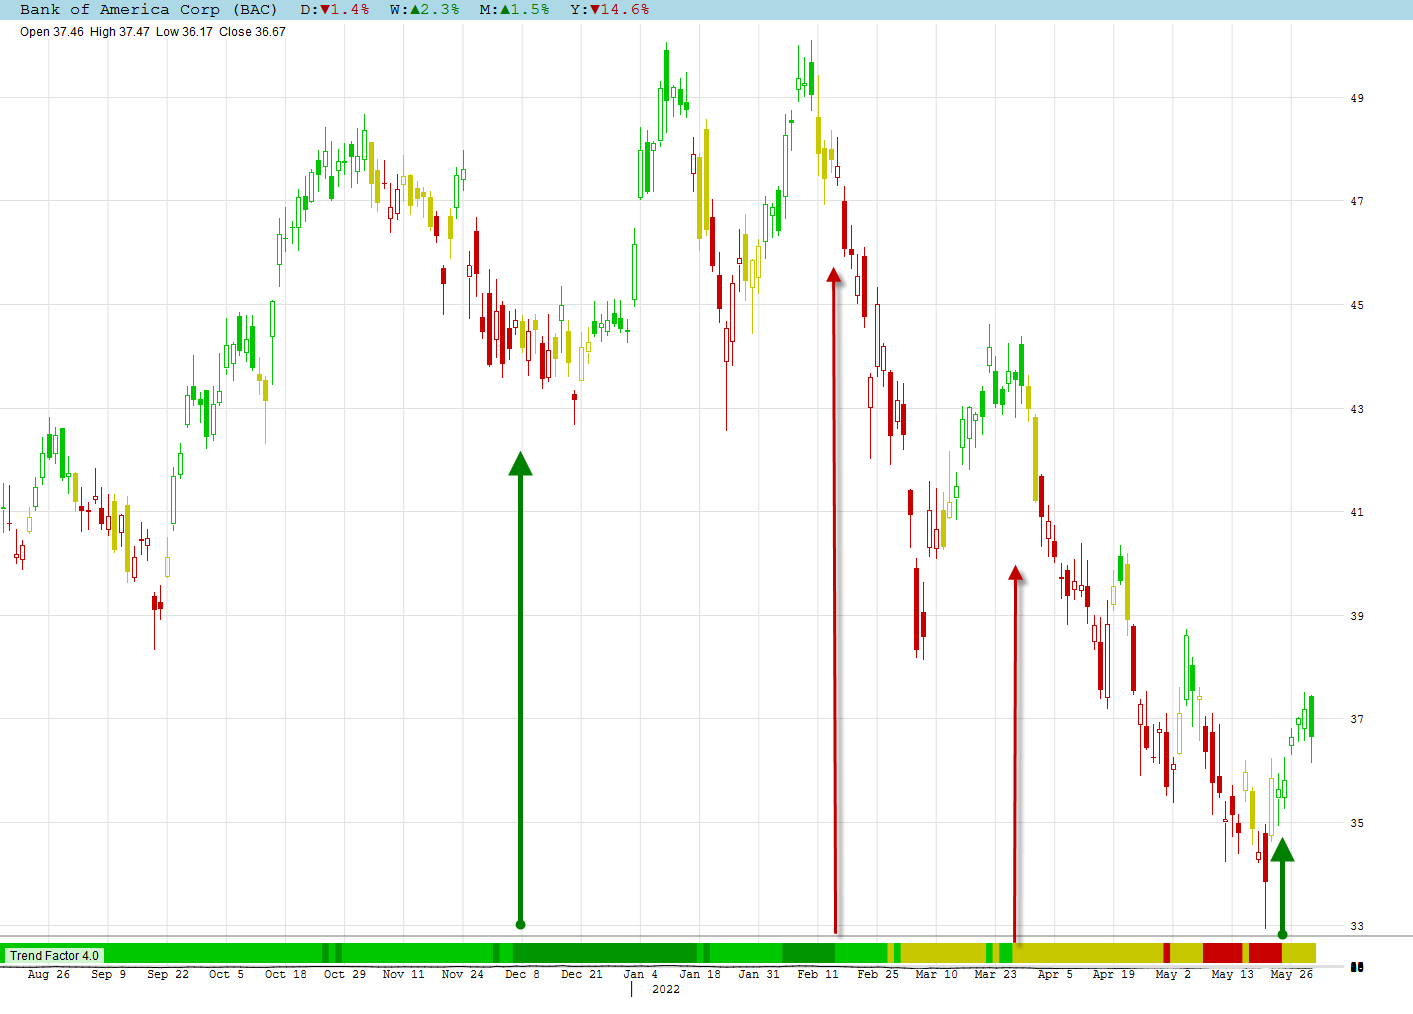The width and height of the screenshot is (1413, 1014).
Task: Open the BAC ticker symbol selector
Action: pos(257,10)
